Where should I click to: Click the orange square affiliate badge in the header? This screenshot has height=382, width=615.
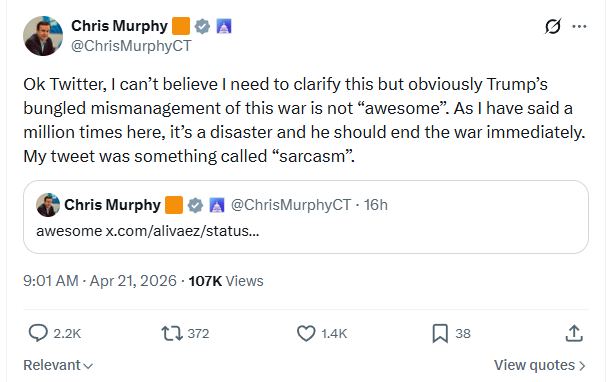click(181, 26)
